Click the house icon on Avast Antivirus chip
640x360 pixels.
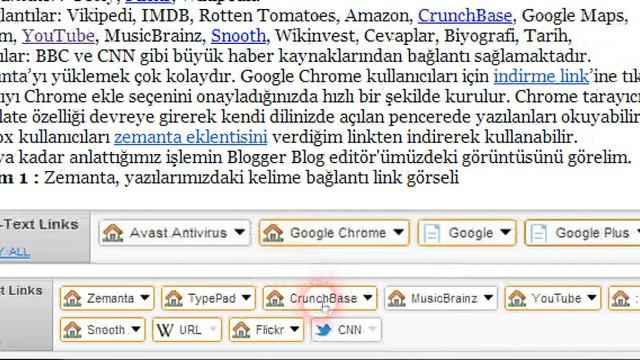tap(113, 233)
